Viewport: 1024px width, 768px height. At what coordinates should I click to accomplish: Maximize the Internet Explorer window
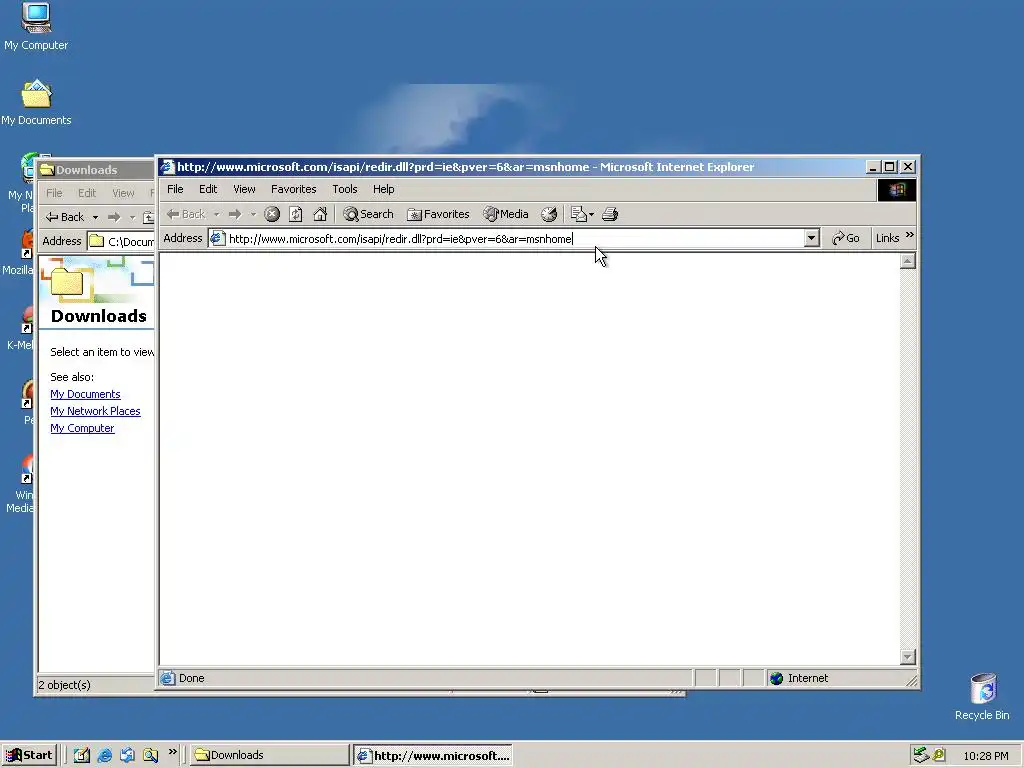[889, 167]
